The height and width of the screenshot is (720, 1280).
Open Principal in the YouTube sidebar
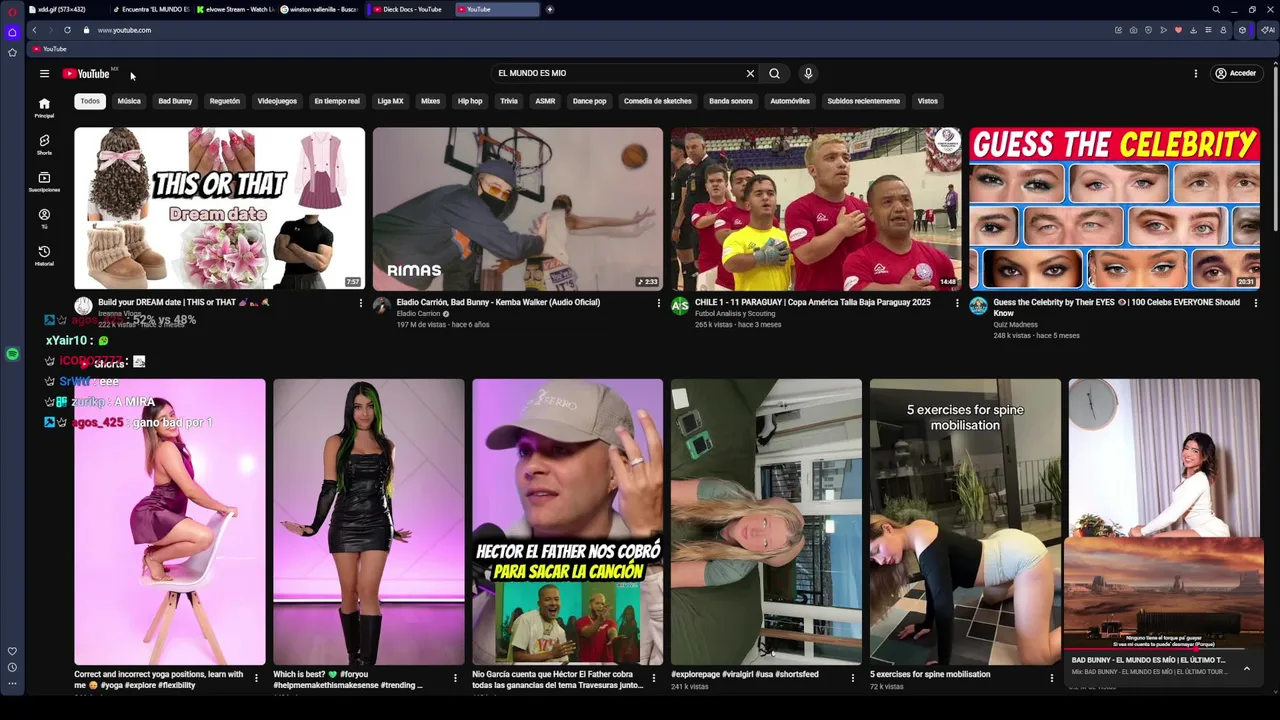click(x=44, y=108)
